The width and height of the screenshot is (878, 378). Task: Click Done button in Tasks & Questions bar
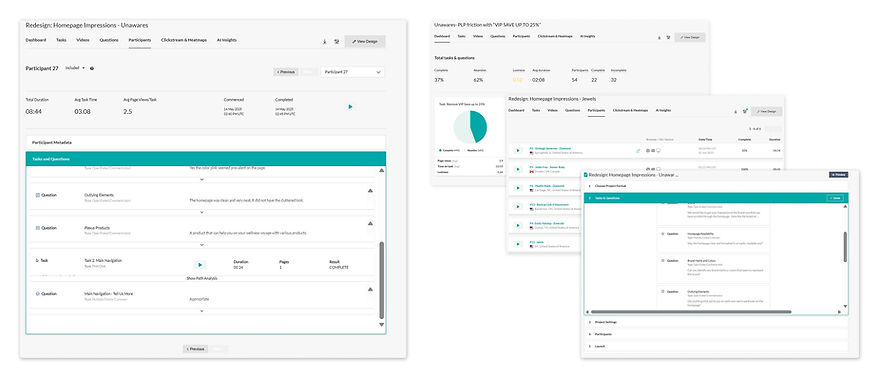pos(835,198)
